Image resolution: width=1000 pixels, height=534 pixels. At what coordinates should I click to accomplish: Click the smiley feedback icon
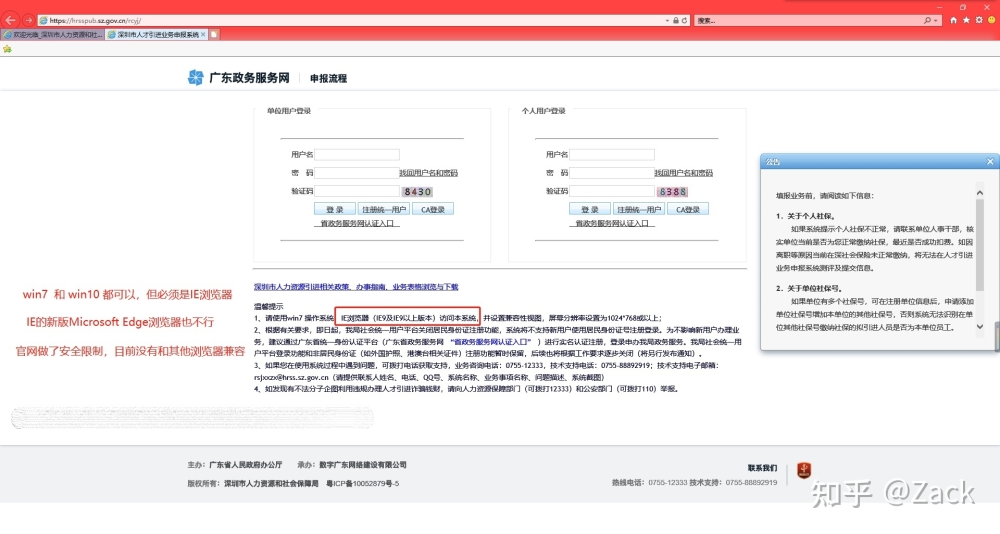tap(992, 20)
